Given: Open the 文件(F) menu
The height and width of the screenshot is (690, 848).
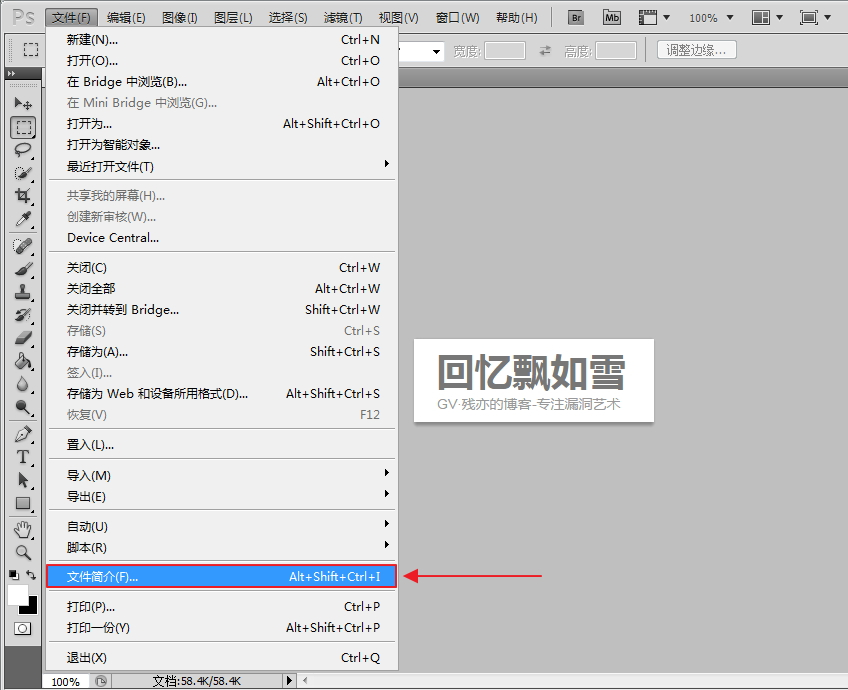Looking at the screenshot, I should 71,18.
